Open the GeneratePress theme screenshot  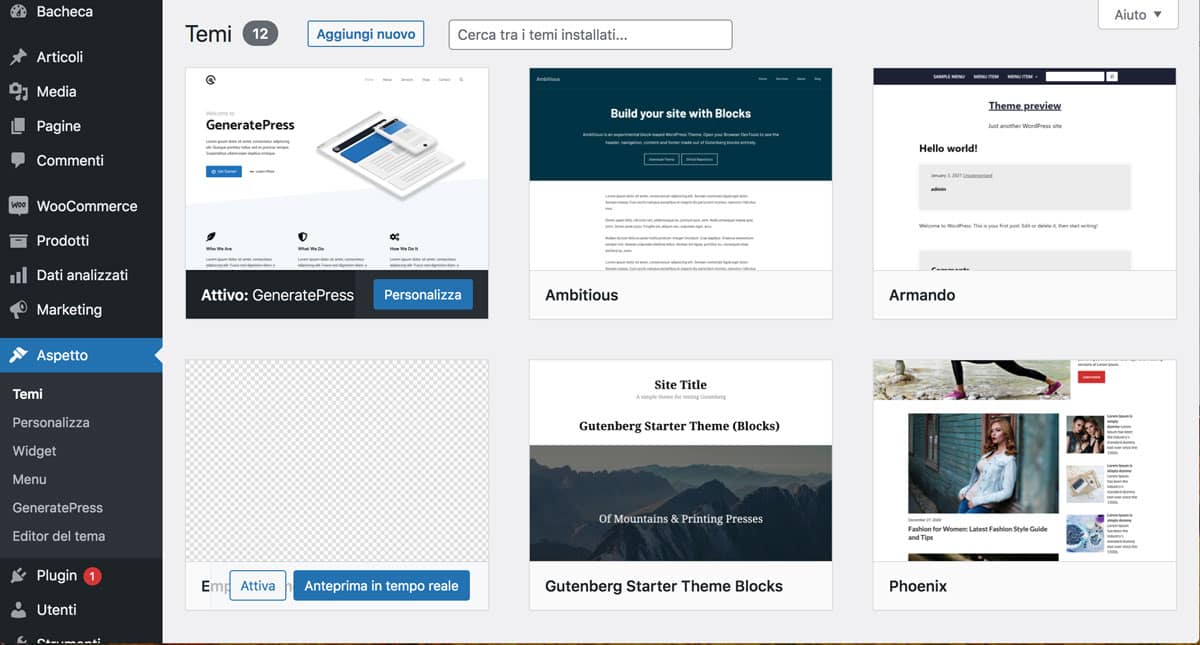[337, 169]
